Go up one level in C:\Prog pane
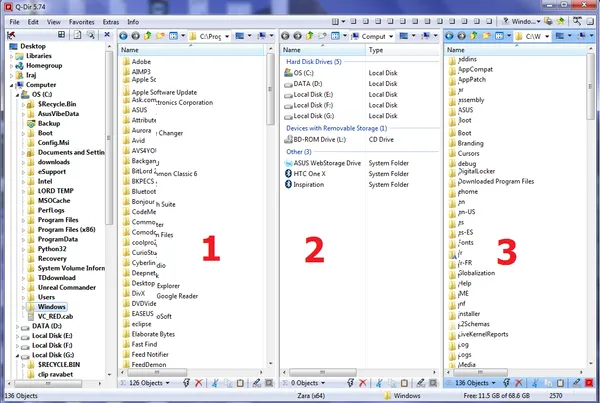This screenshot has width=600, height=403. pyautogui.click(x=148, y=36)
